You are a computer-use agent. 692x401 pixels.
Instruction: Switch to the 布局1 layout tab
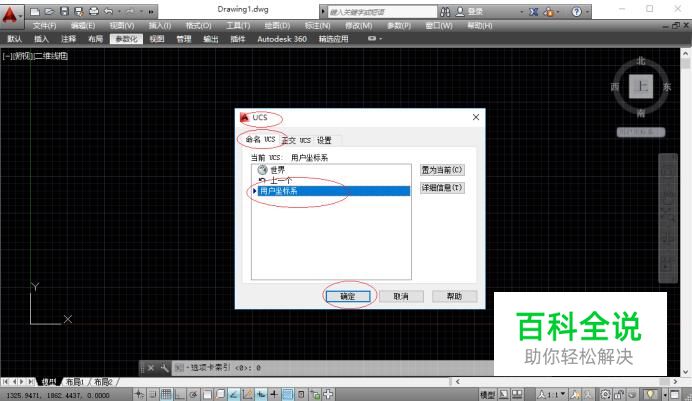point(75,382)
